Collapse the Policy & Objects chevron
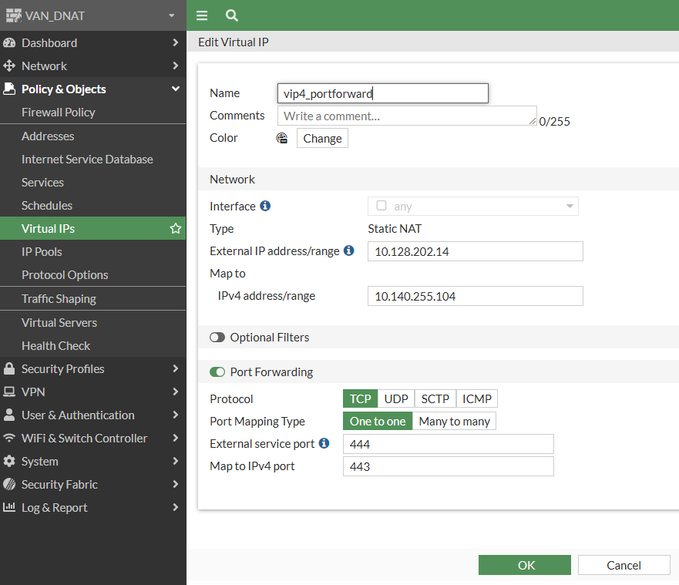 click(175, 89)
